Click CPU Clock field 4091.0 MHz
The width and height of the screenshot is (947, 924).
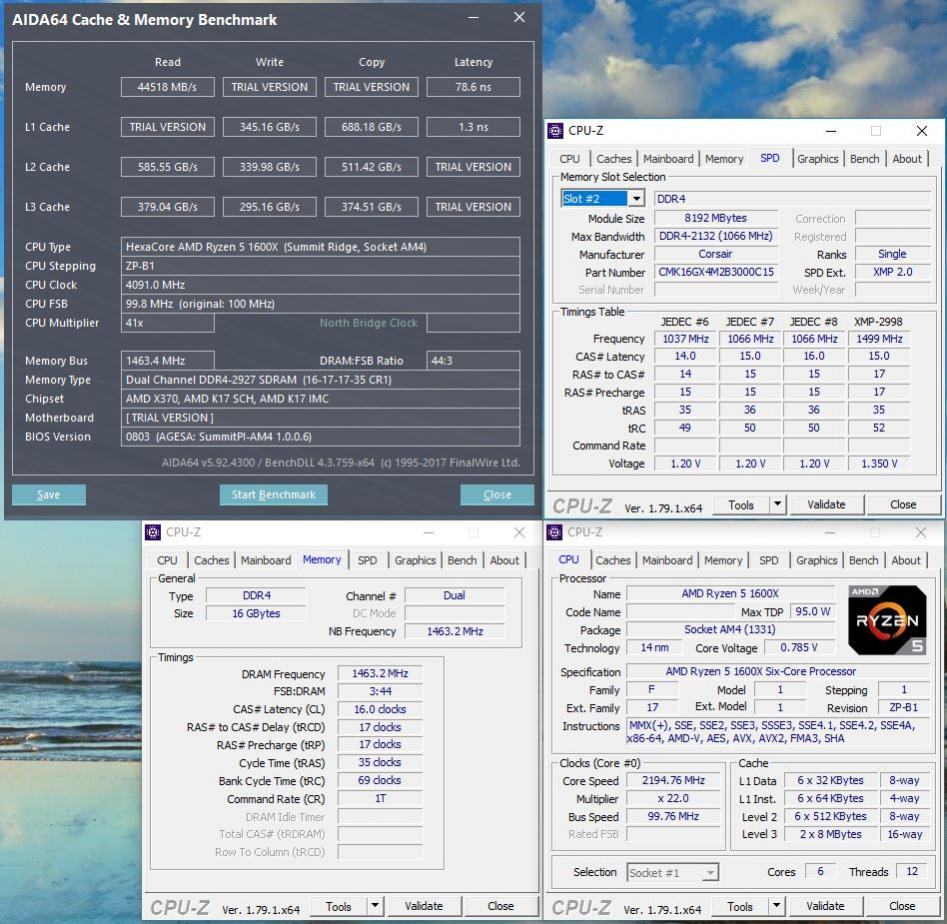click(320, 284)
